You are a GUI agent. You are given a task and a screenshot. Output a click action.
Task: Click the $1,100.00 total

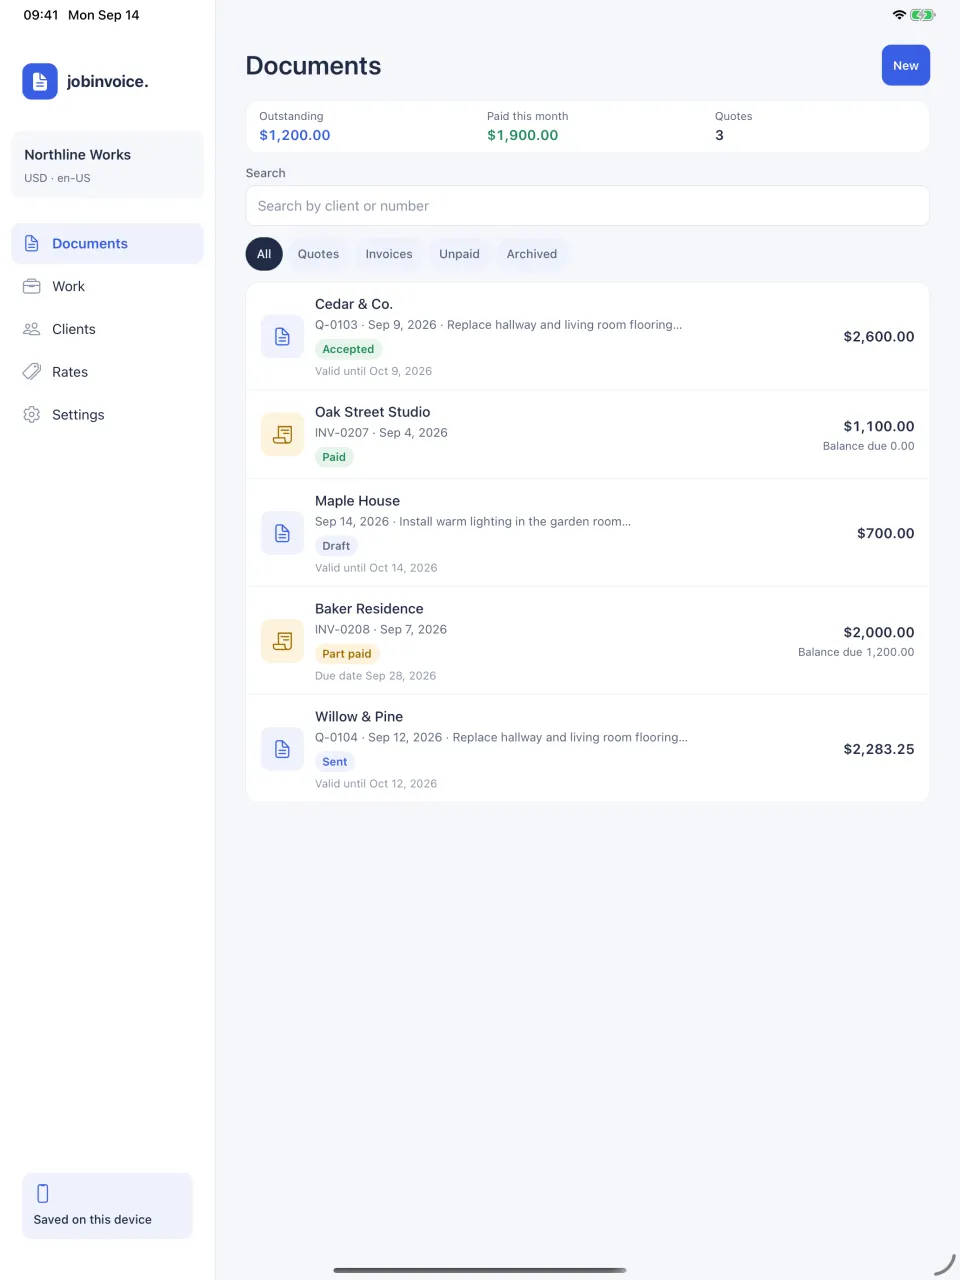pos(879,426)
